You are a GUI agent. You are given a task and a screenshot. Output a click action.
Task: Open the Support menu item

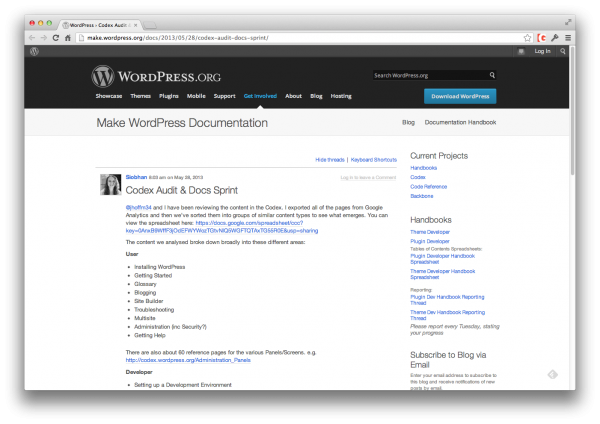coord(224,96)
